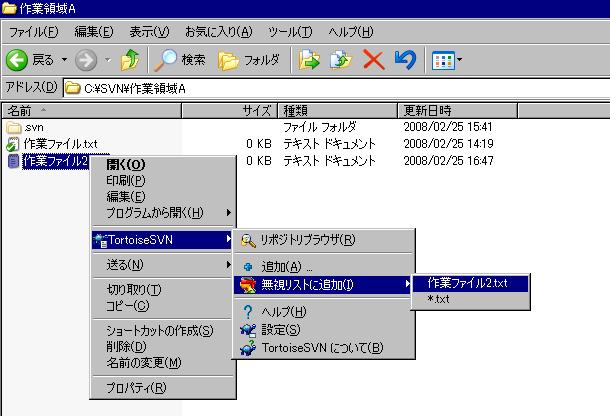Open the 表示(V) menu
Viewport: 610px width, 416px height.
point(149,32)
